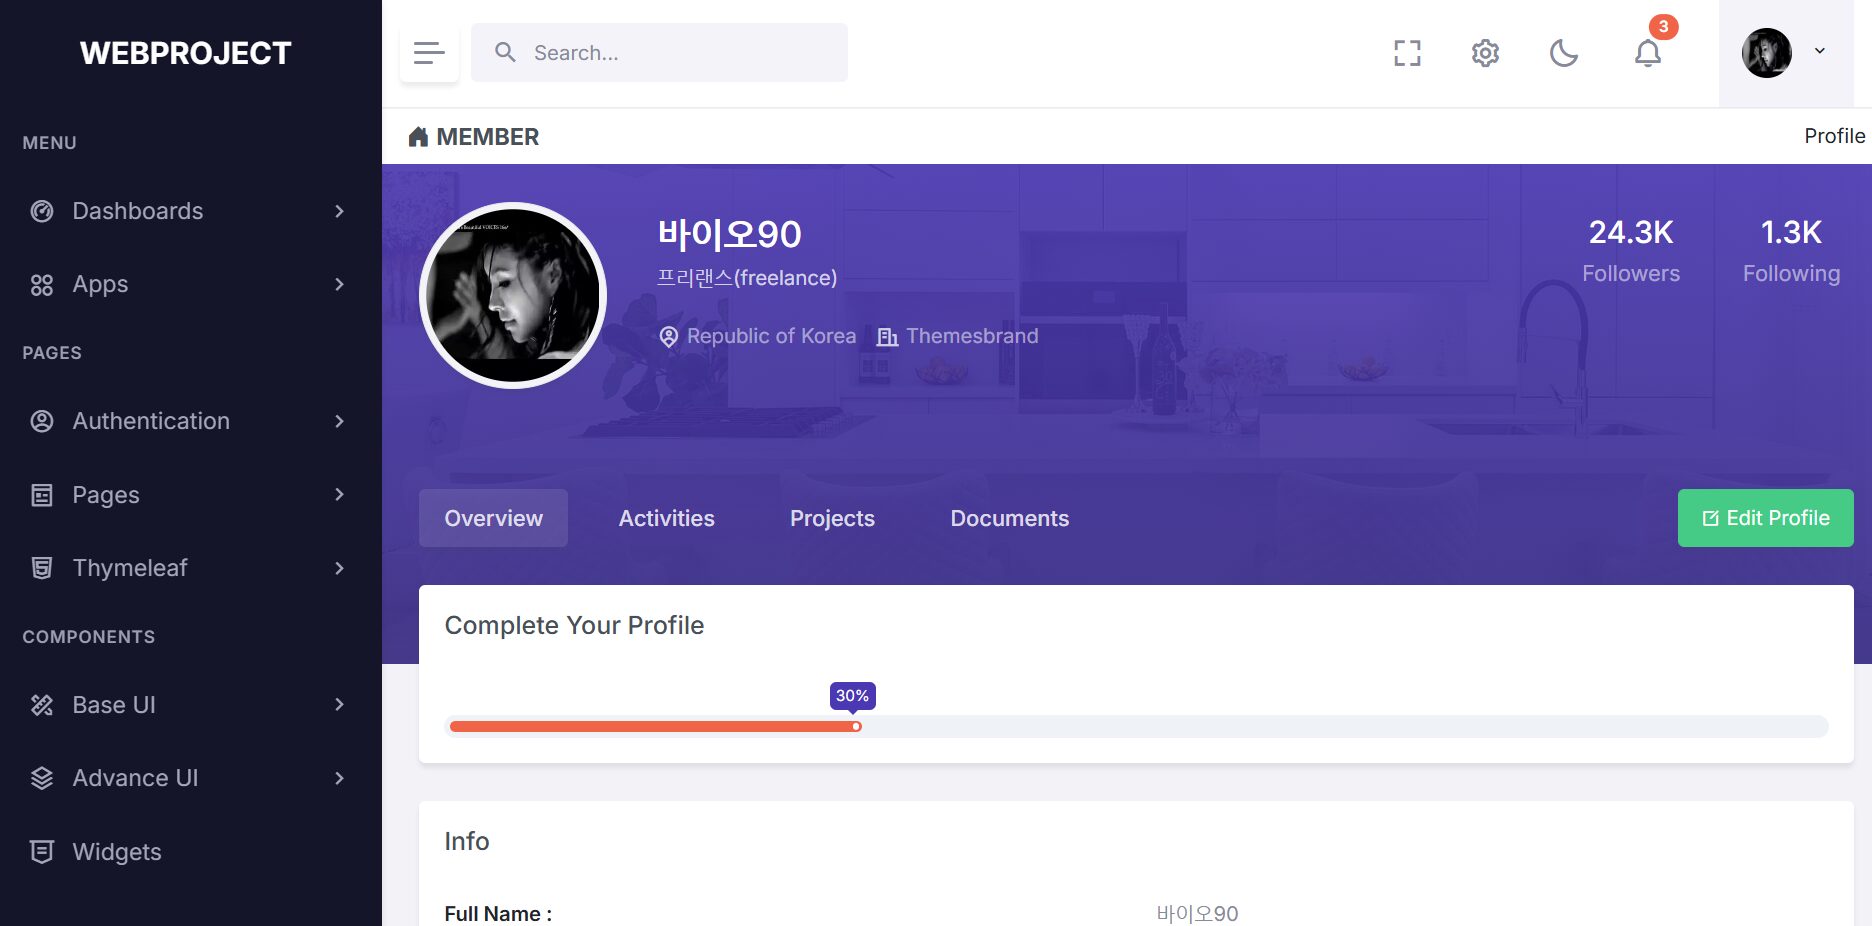This screenshot has width=1872, height=926.
Task: Click the Full Name label
Action: [x=498, y=914]
